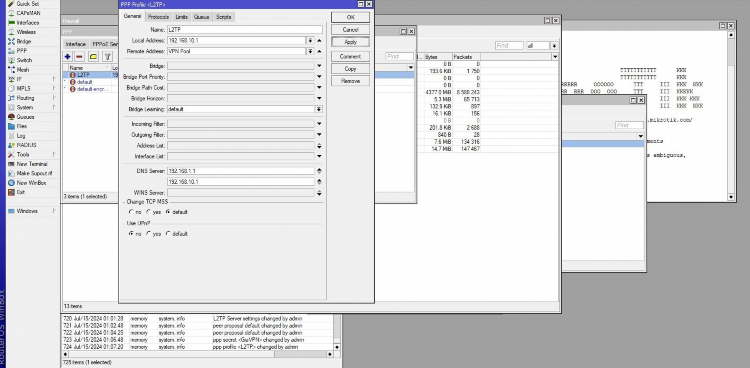This screenshot has height=368, width=750.
Task: Select Change TCP MSS 'yes' radio
Action: click(149, 212)
